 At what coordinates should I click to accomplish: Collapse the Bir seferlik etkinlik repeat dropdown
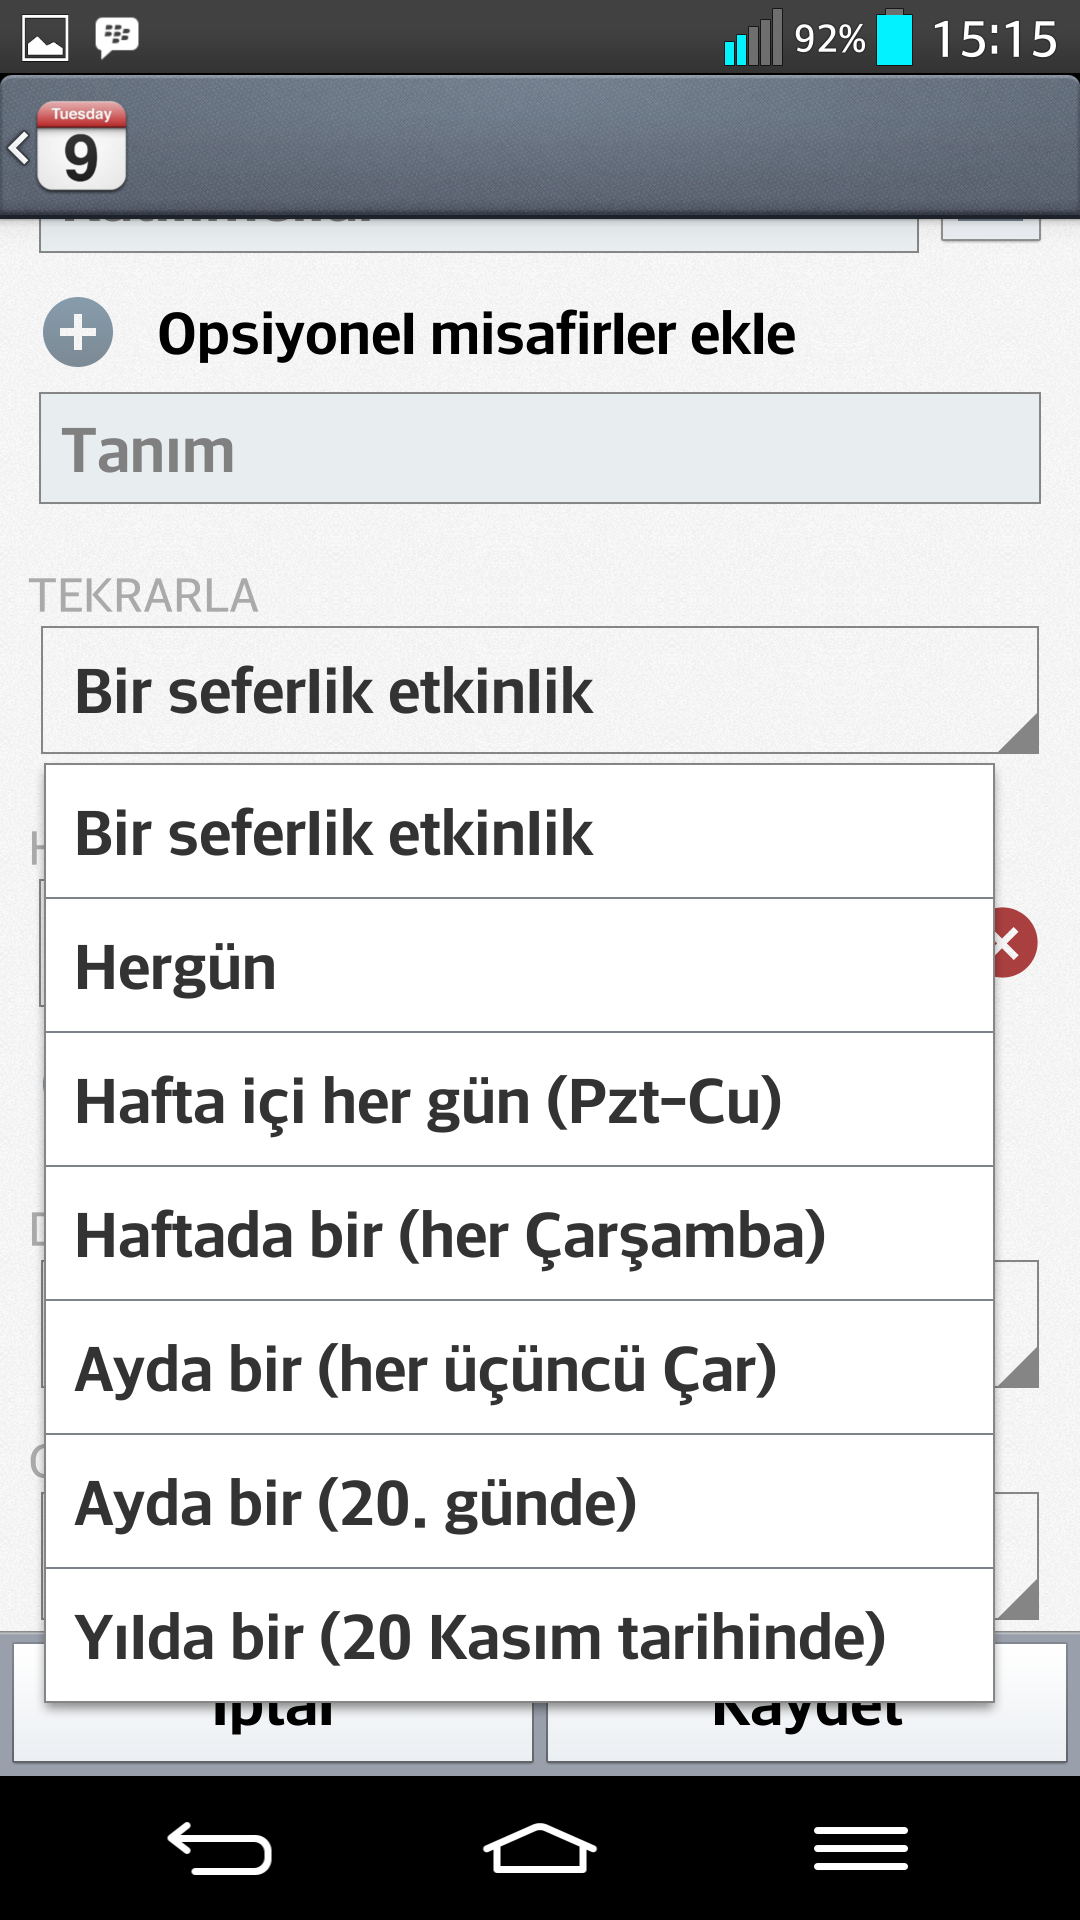click(540, 690)
